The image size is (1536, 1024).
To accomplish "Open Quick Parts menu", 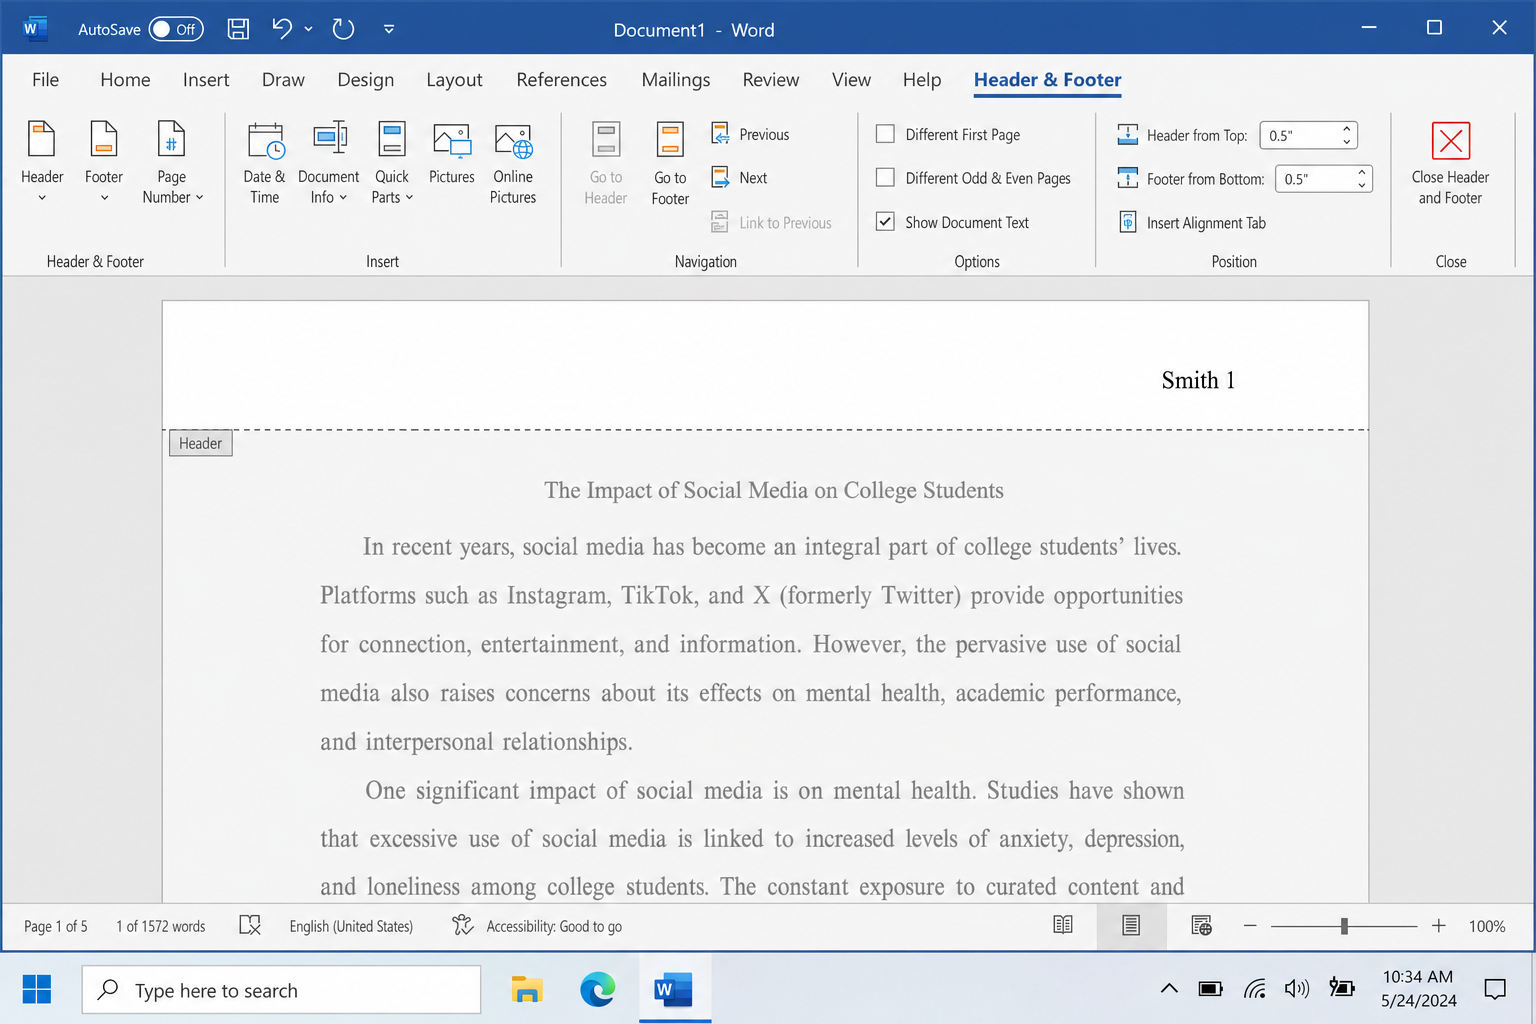I will [x=392, y=163].
